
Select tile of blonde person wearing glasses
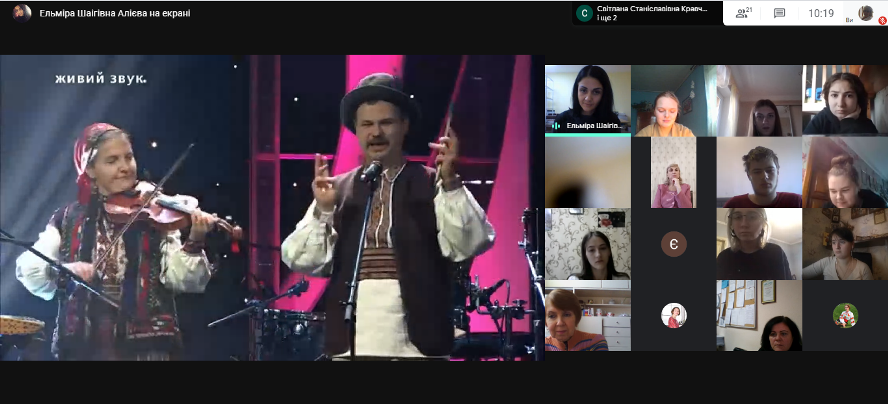coord(759,244)
